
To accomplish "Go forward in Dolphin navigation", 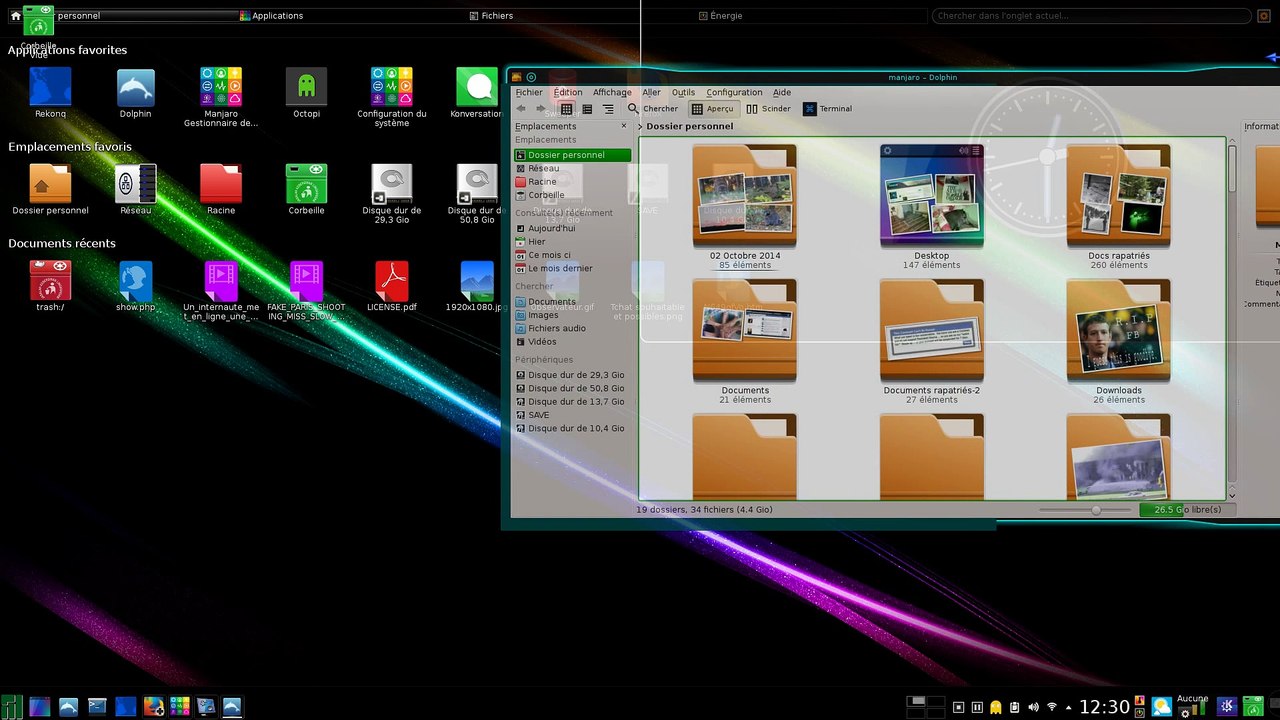I will 541,109.
